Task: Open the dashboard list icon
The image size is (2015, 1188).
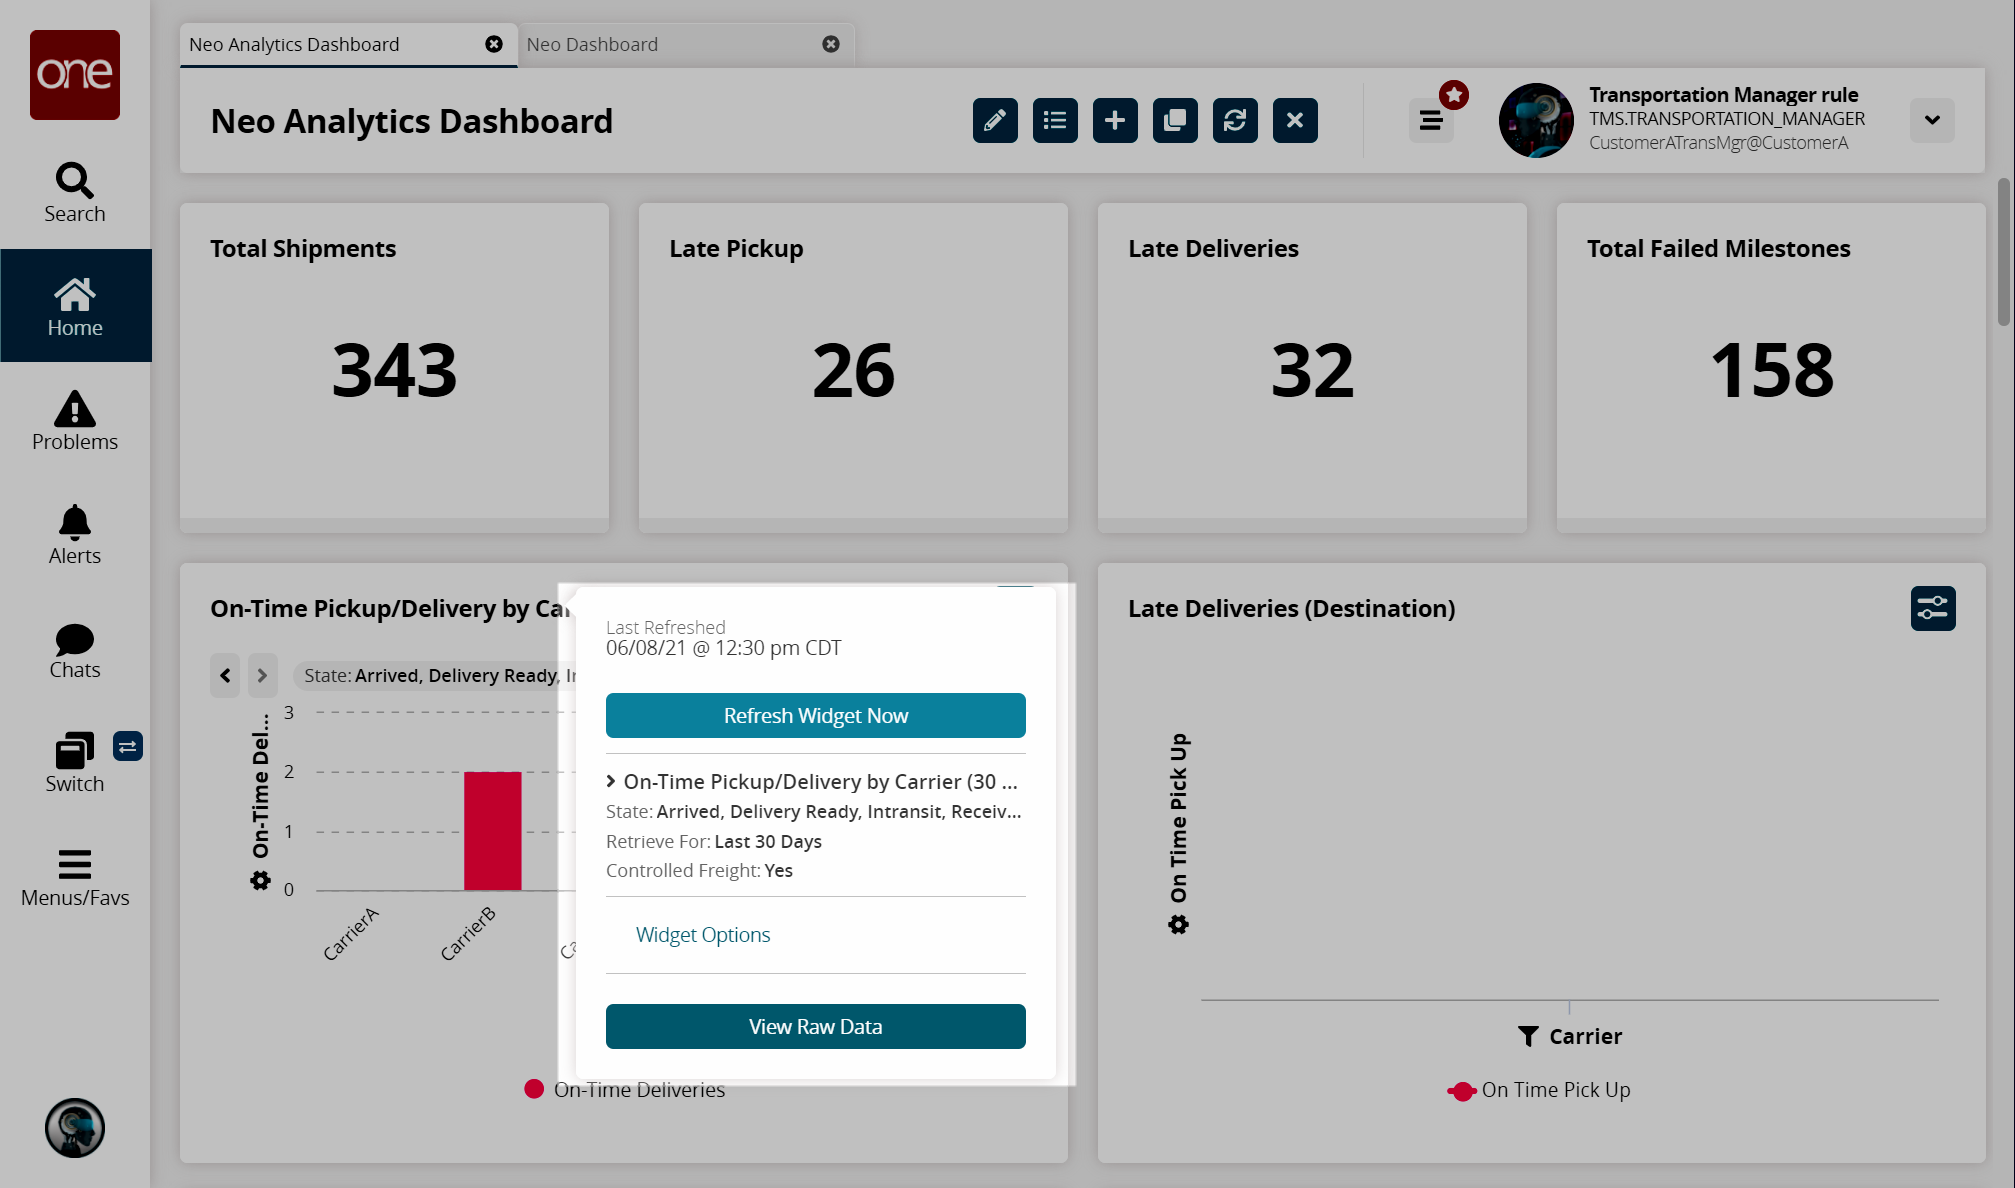Action: click(x=1055, y=121)
